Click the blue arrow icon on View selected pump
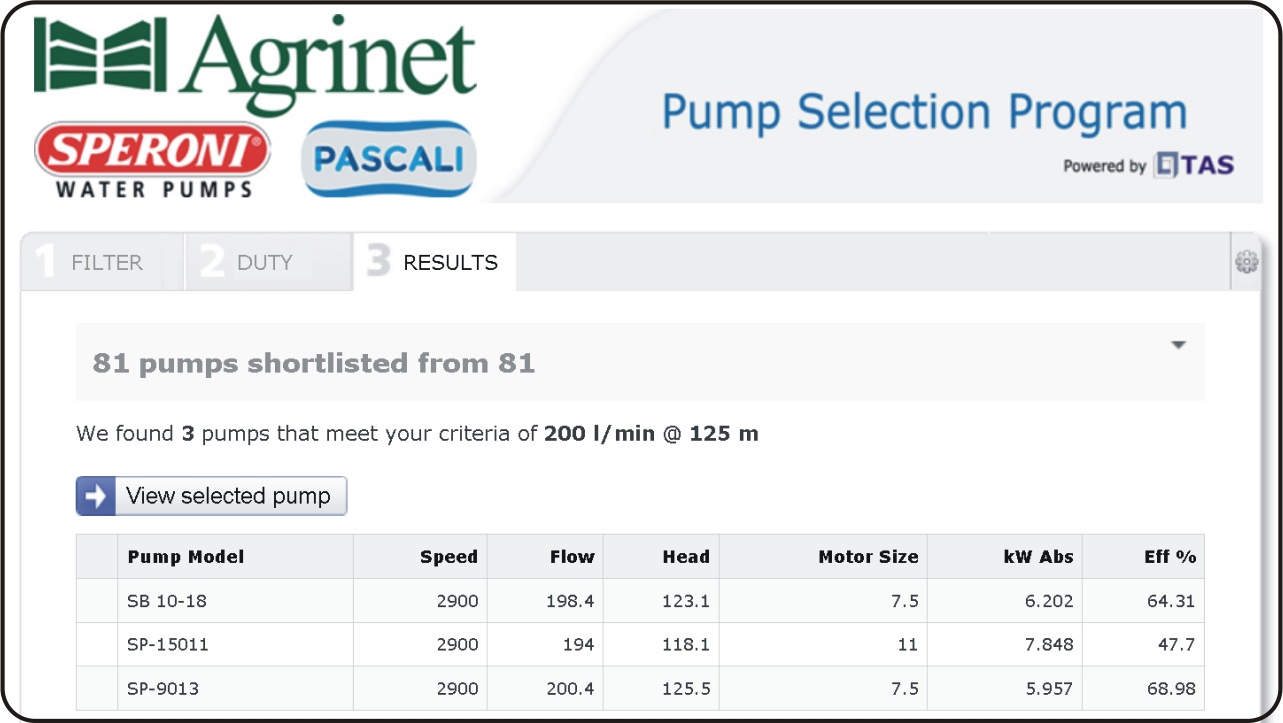This screenshot has height=723, width=1283. click(x=96, y=496)
